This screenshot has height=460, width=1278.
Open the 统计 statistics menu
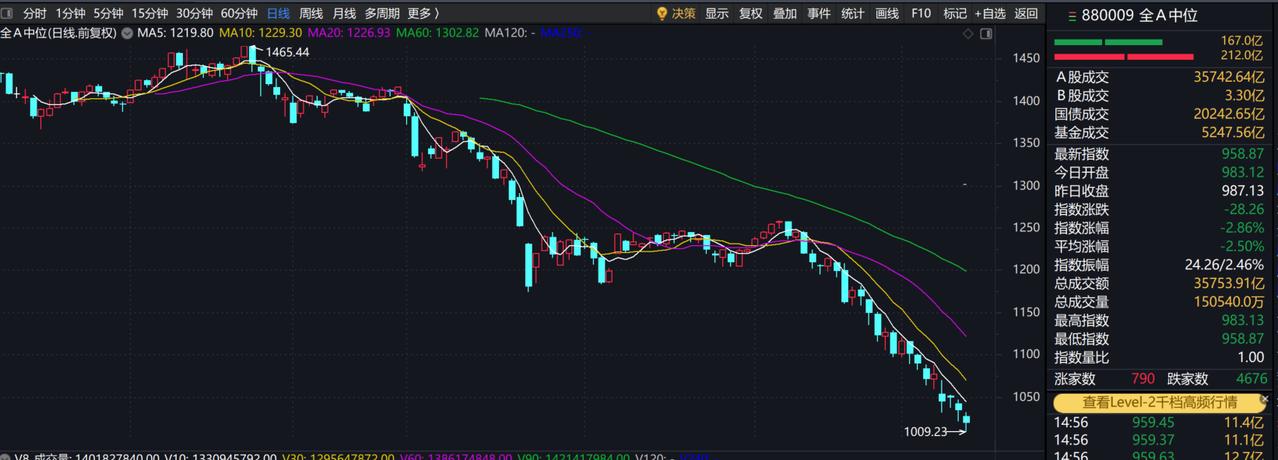click(x=853, y=14)
